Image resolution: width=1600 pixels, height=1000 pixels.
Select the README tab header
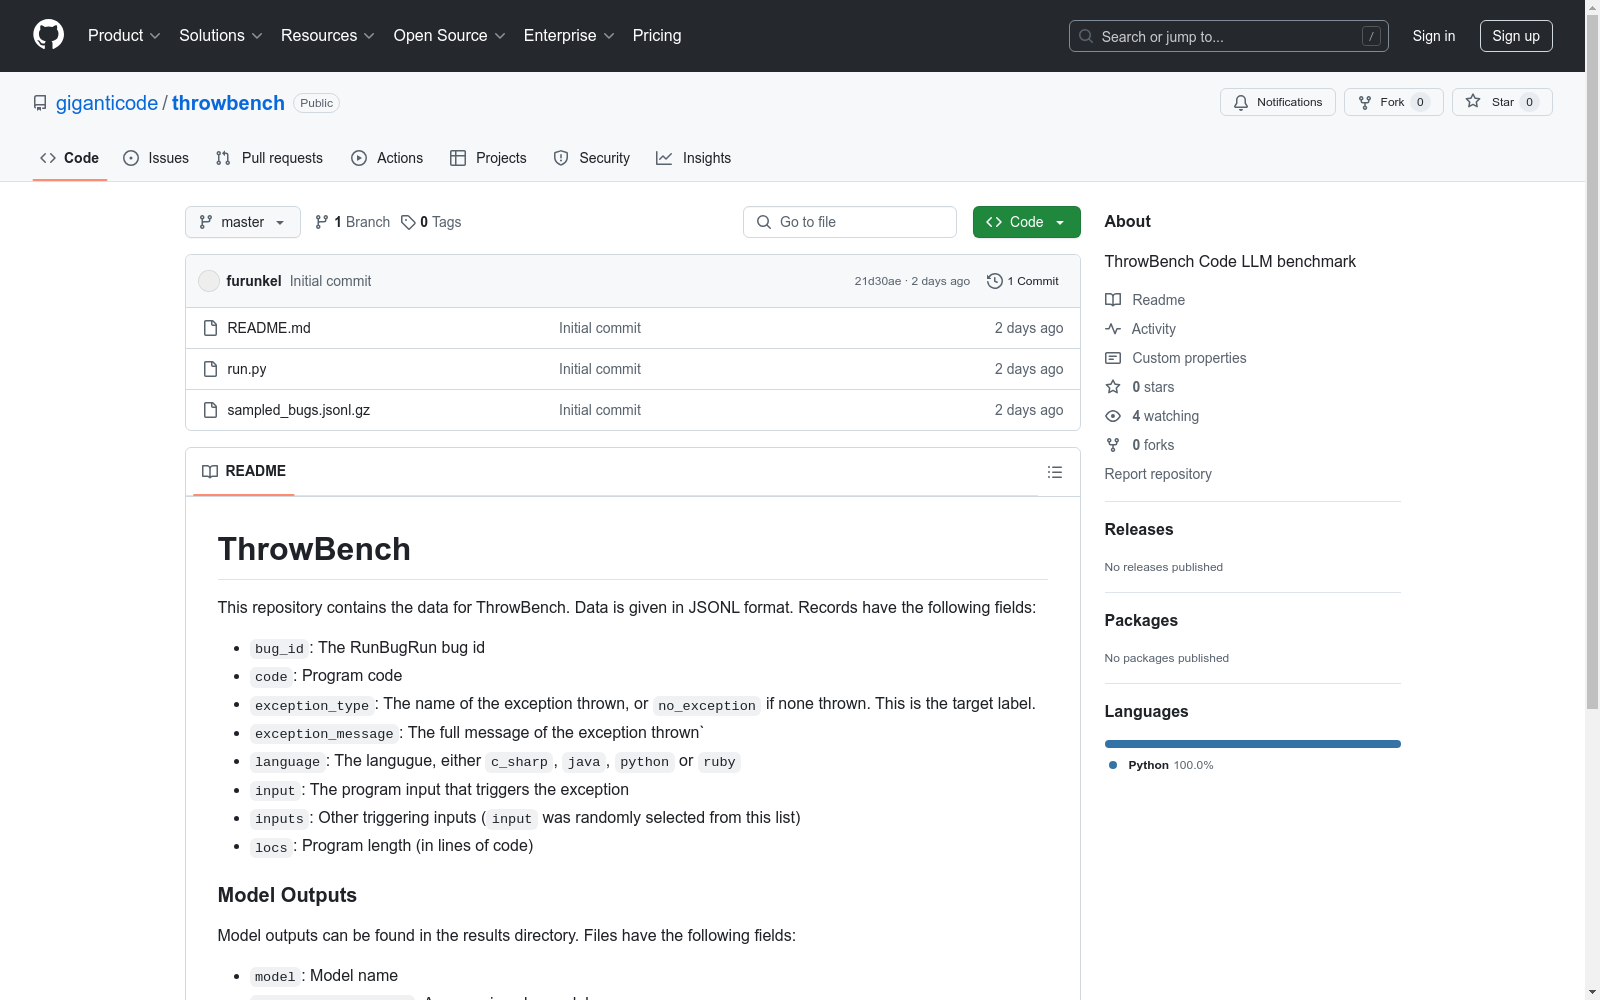[x=244, y=471]
